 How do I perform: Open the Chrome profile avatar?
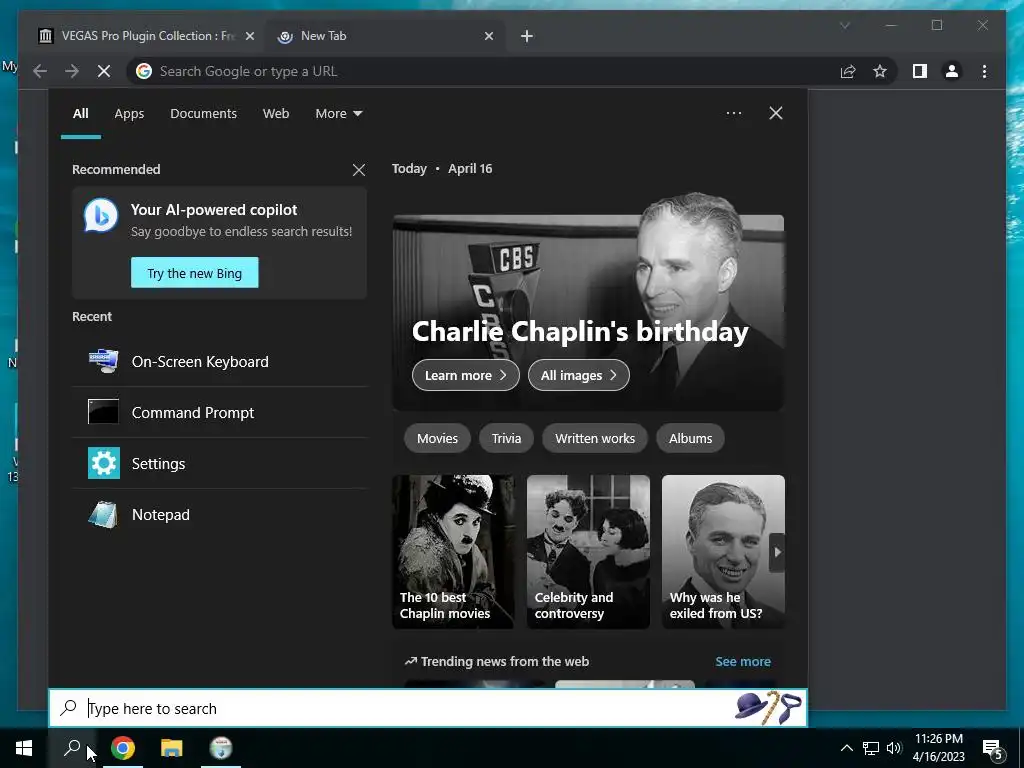click(x=952, y=71)
